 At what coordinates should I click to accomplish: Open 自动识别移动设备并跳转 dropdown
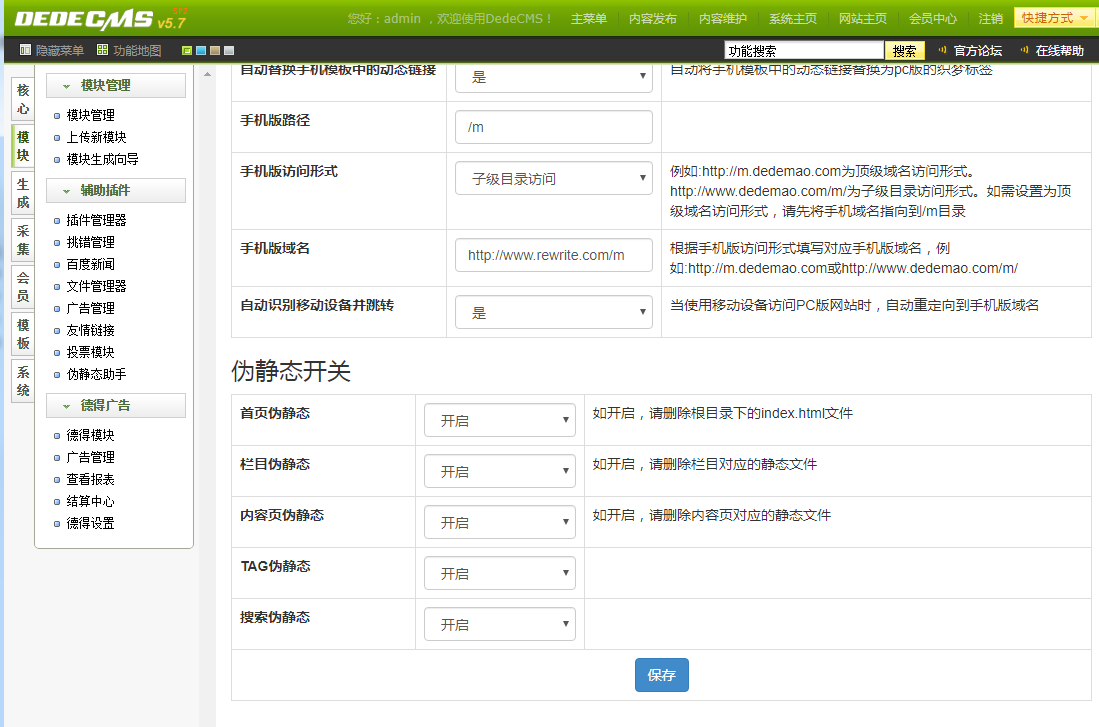554,312
